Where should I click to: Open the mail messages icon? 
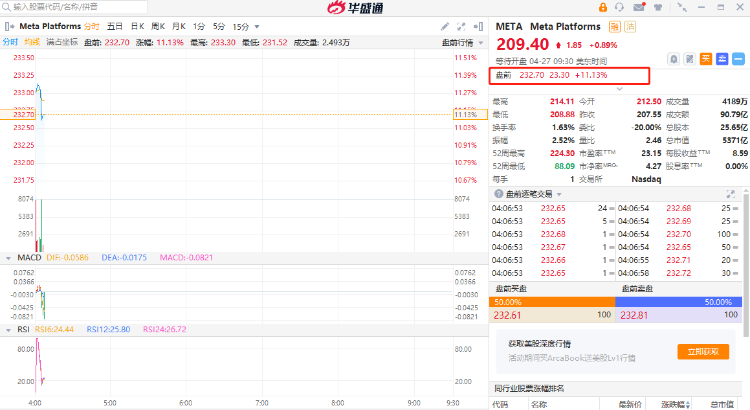click(x=639, y=7)
